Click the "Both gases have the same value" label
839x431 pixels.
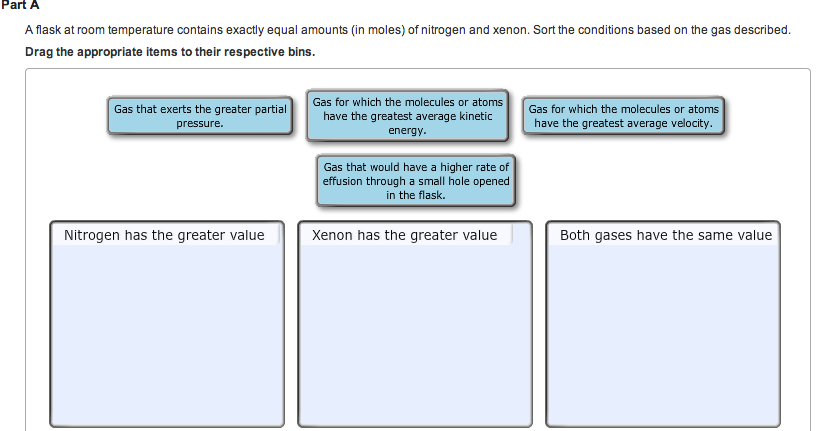point(666,235)
